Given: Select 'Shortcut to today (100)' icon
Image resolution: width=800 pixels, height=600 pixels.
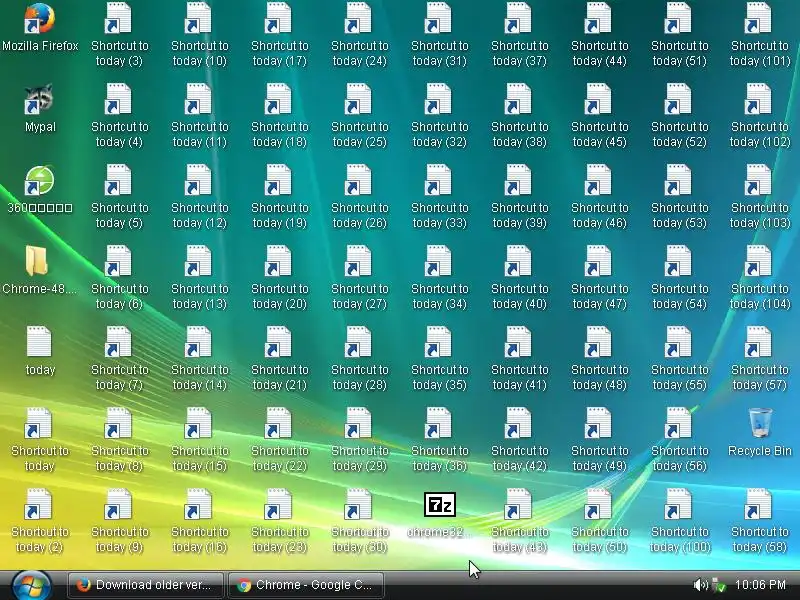Looking at the screenshot, I should click(x=680, y=521).
